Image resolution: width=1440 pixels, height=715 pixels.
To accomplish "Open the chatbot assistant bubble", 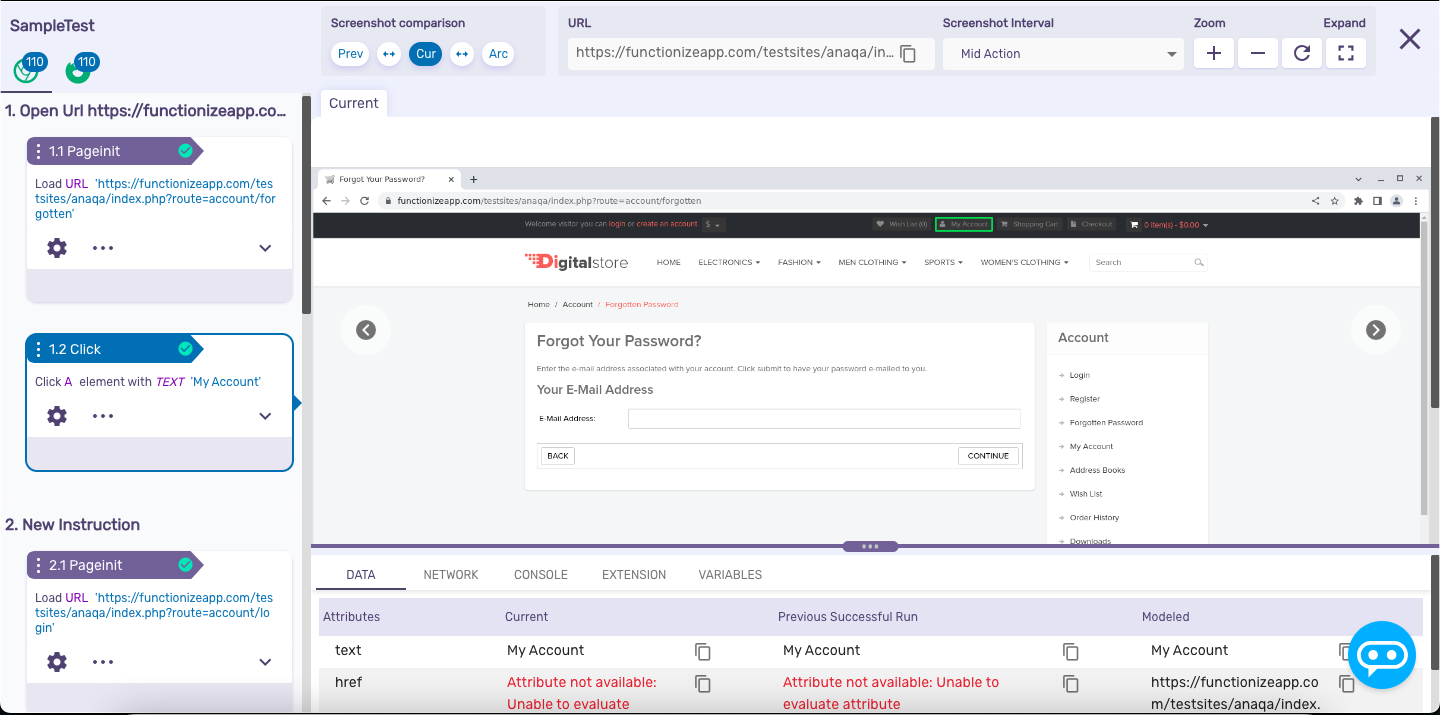I will [x=1382, y=656].
